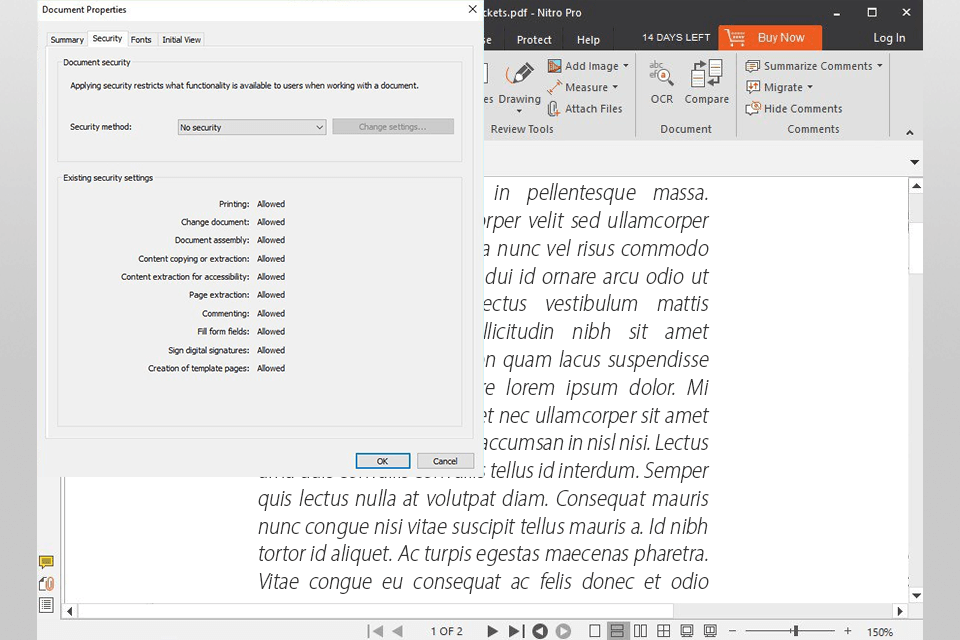
Task: Open the Protect ribbon tab
Action: tap(534, 40)
